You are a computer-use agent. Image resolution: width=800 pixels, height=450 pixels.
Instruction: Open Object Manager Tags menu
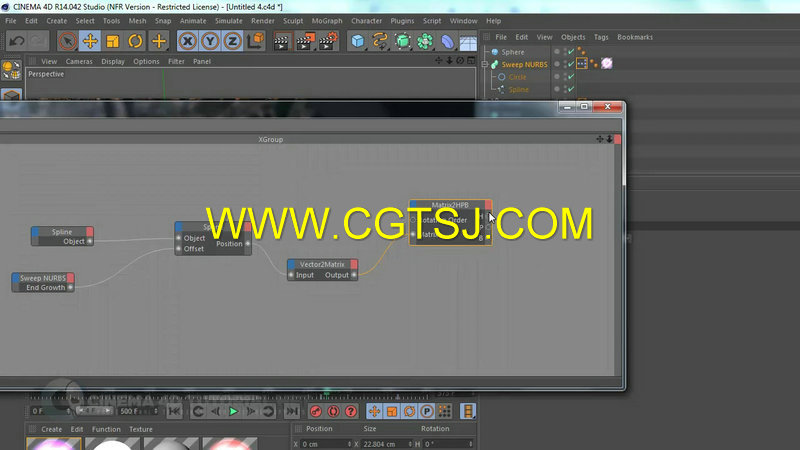[601, 37]
